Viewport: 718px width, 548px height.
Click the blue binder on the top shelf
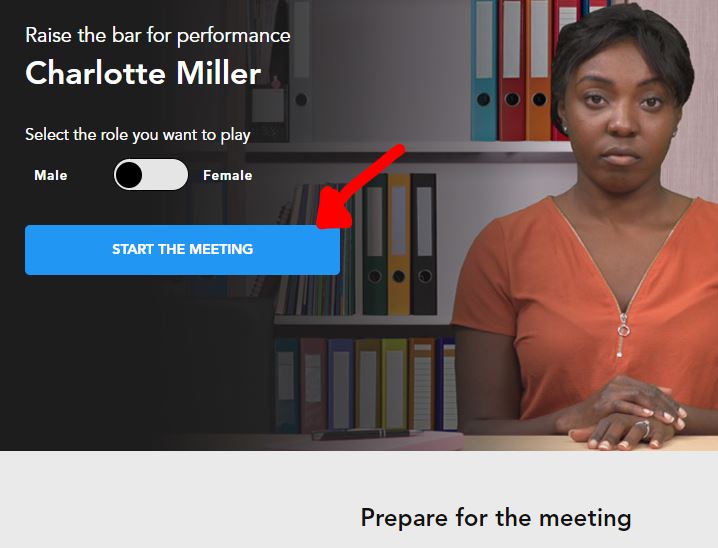click(484, 70)
